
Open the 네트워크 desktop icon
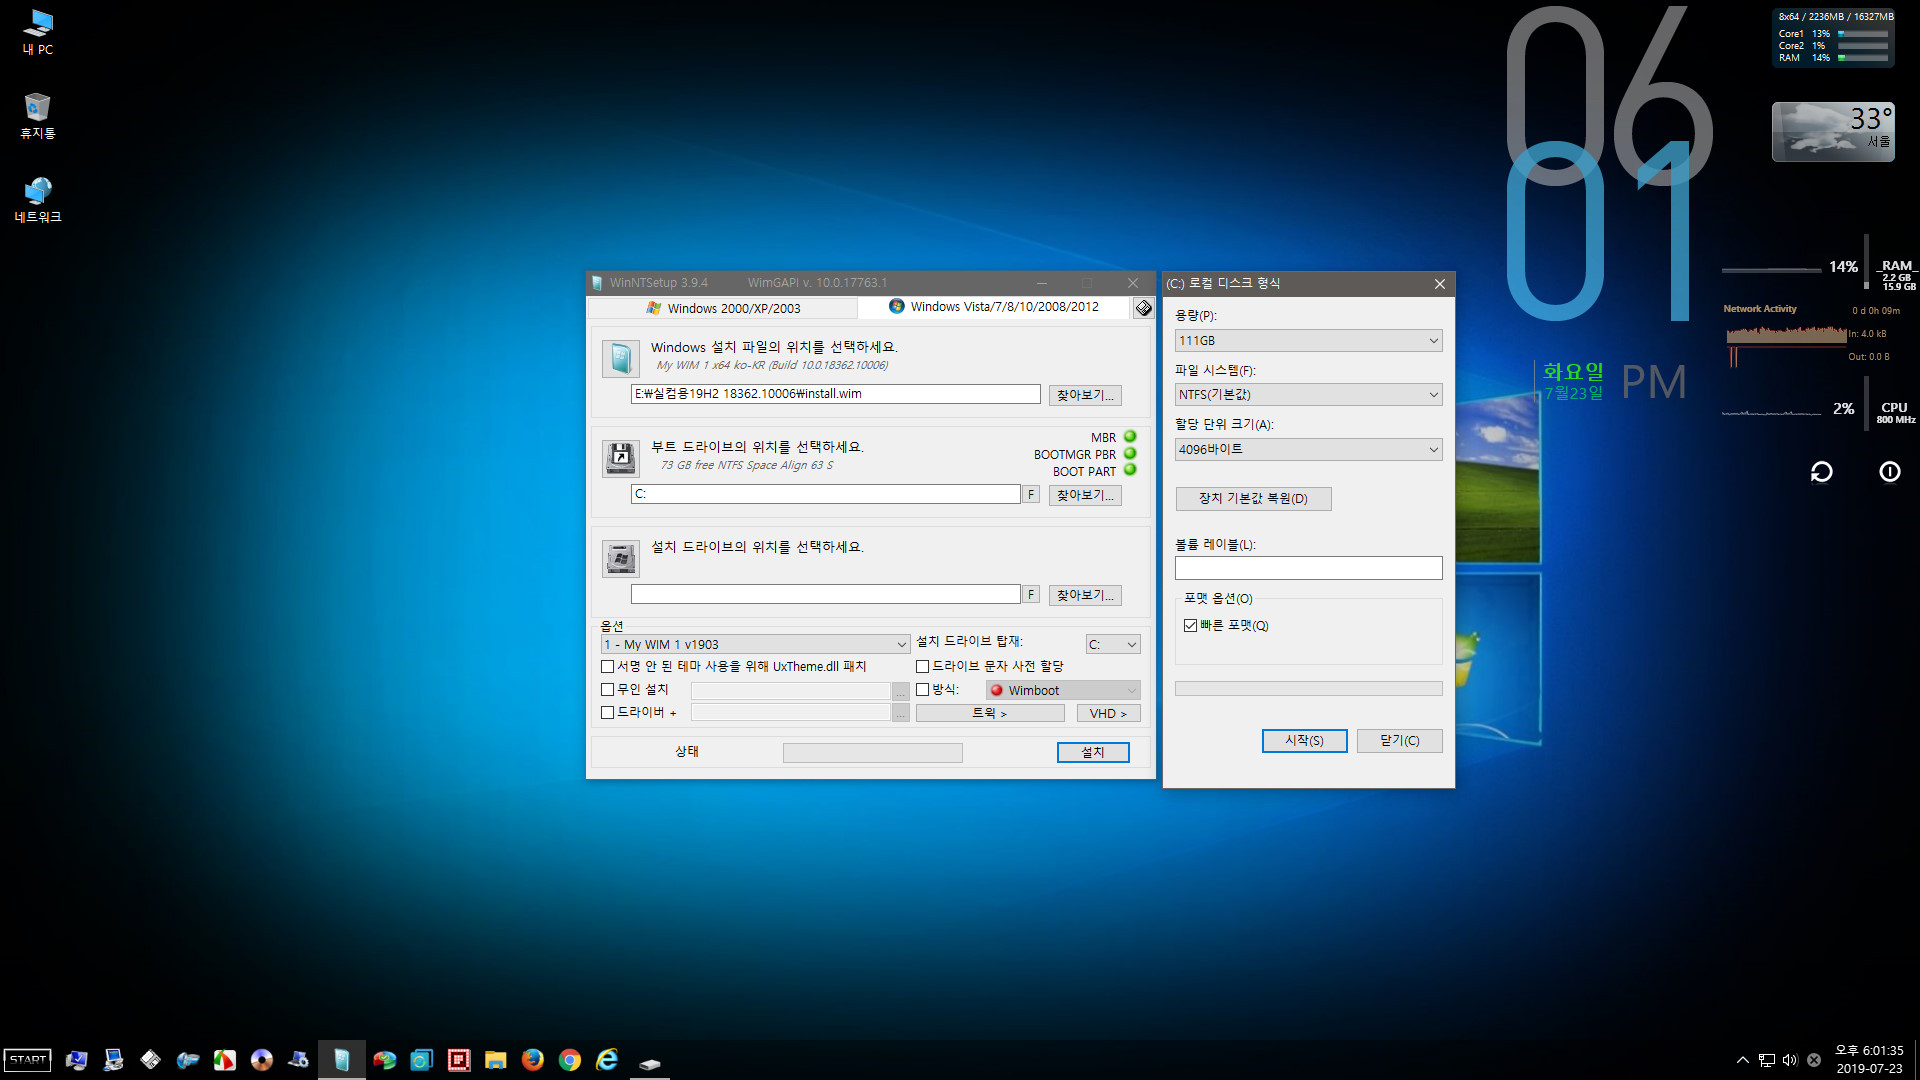coord(38,199)
